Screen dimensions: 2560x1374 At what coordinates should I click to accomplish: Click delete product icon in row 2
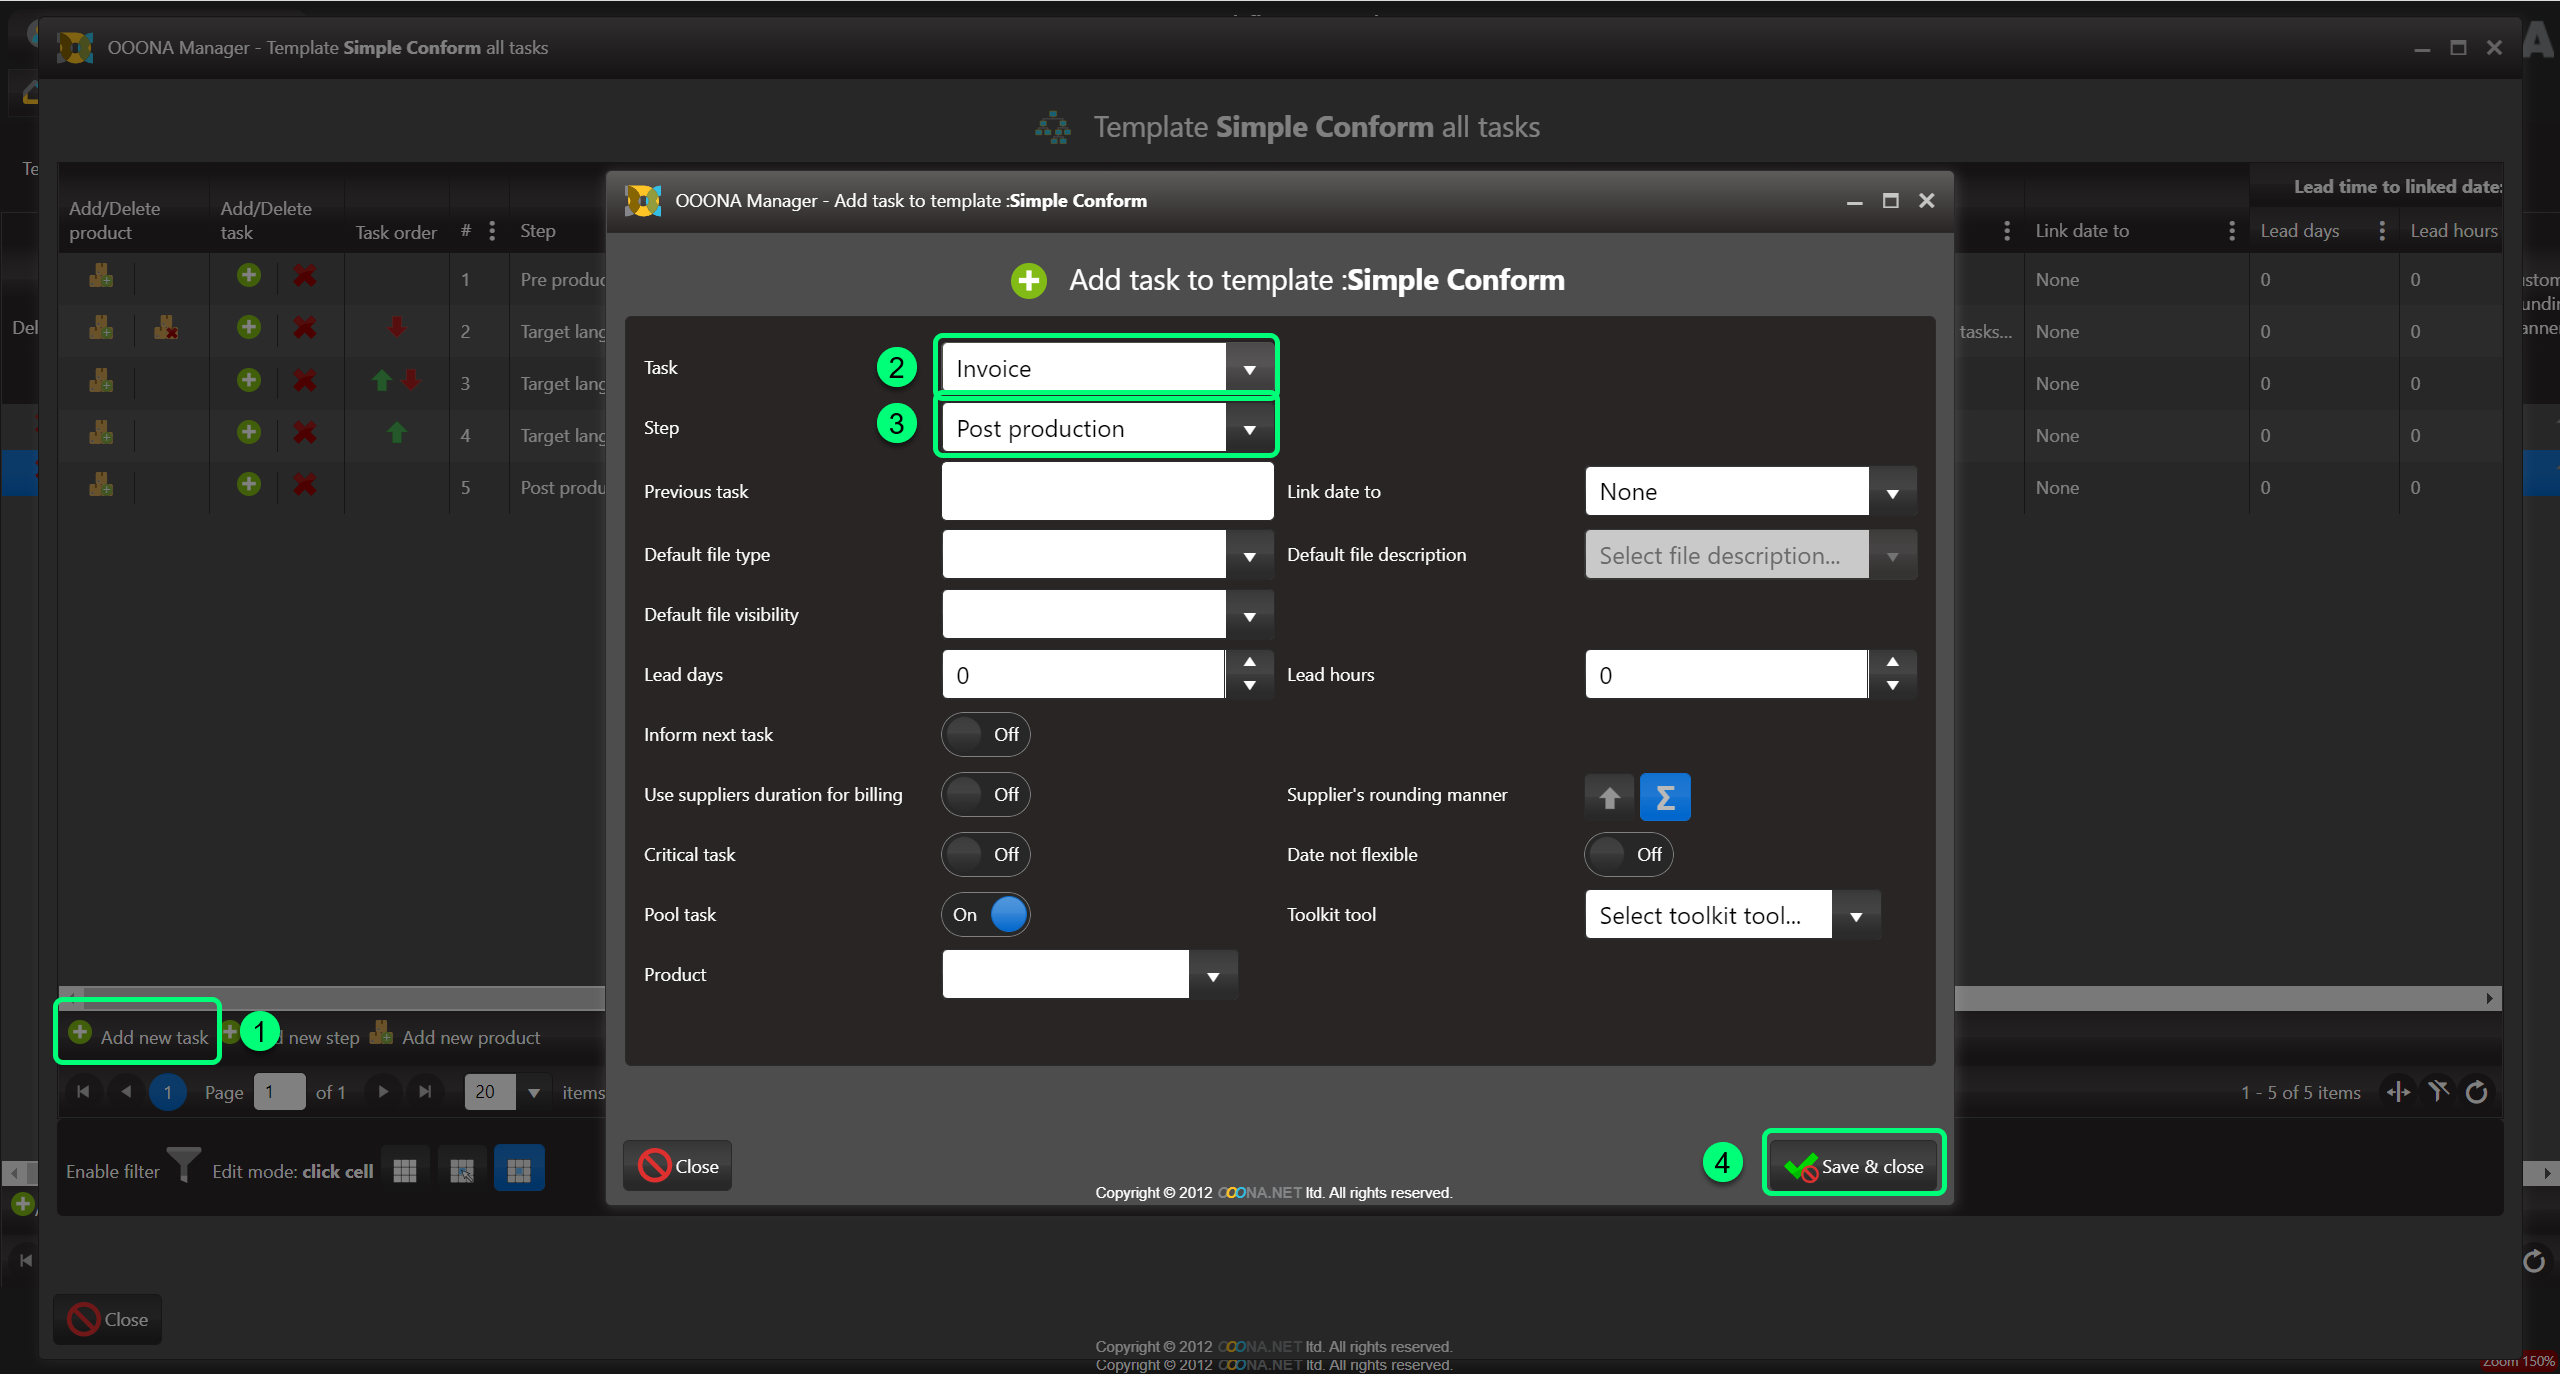(166, 328)
